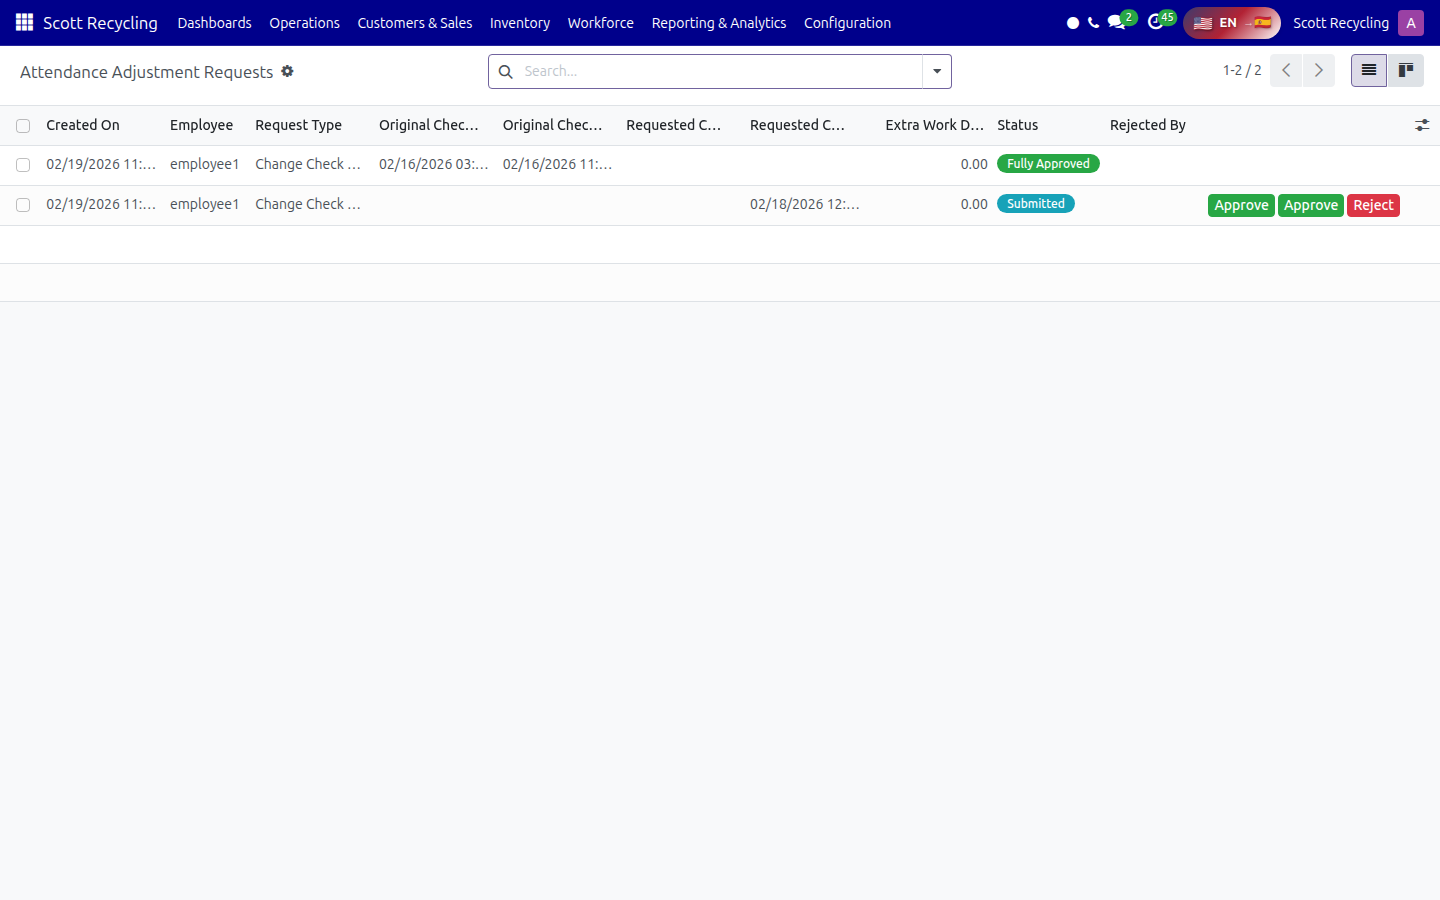Switch to list view

1369,71
